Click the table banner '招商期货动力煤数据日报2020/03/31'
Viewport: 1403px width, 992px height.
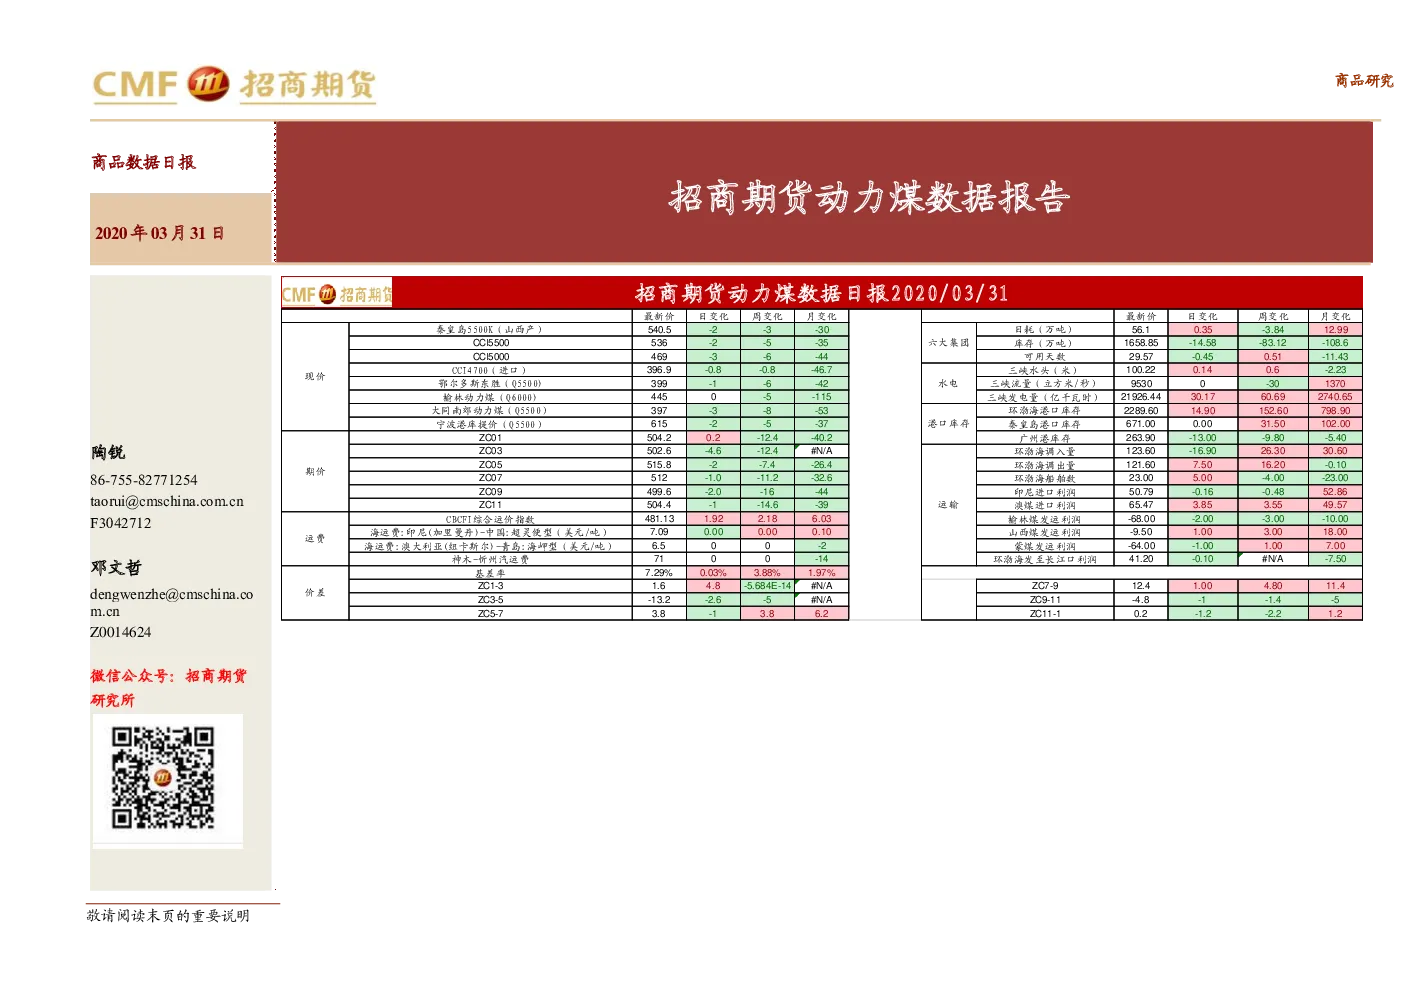(x=821, y=293)
